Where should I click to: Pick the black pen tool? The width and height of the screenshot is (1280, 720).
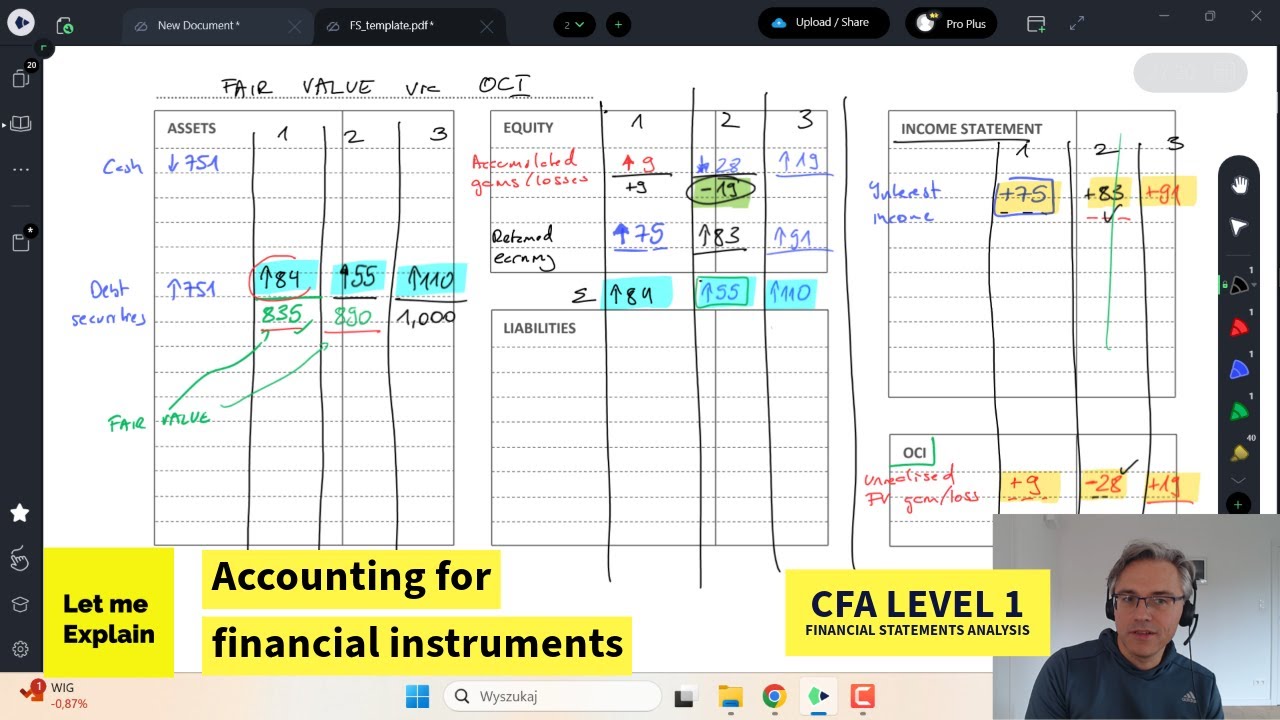click(x=1239, y=285)
